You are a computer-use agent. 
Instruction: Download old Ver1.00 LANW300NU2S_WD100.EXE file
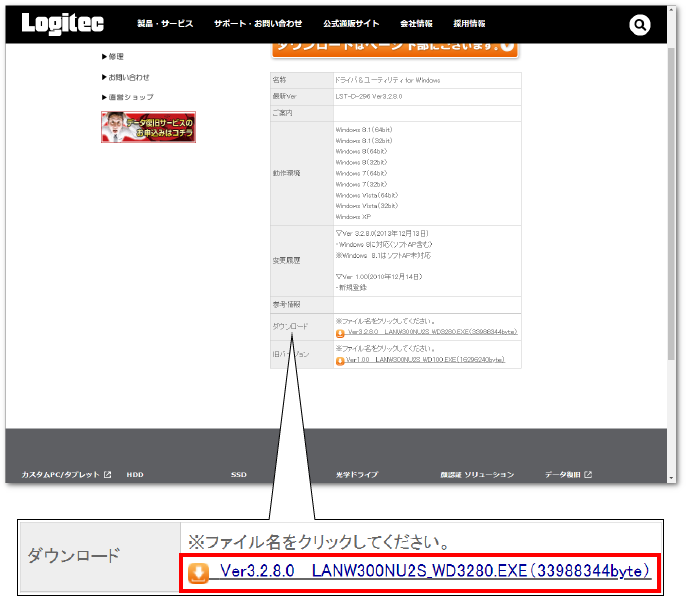(425, 360)
